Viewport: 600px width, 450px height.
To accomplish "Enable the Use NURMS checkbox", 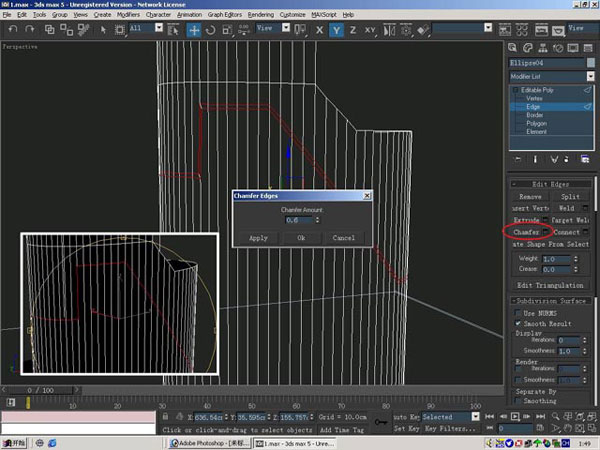I will coord(517,314).
